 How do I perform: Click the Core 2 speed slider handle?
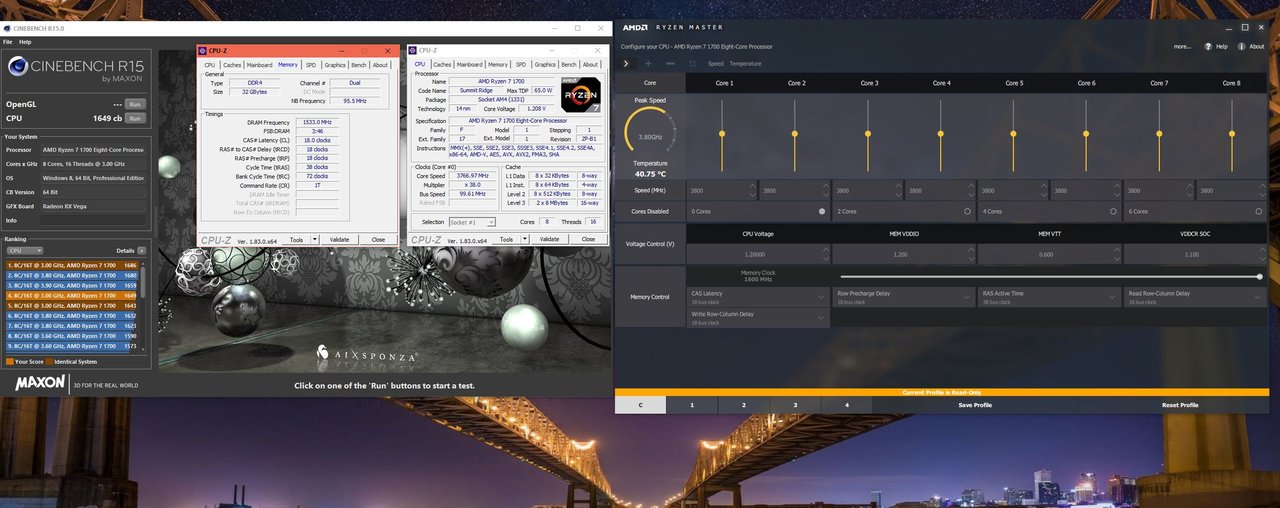(795, 133)
